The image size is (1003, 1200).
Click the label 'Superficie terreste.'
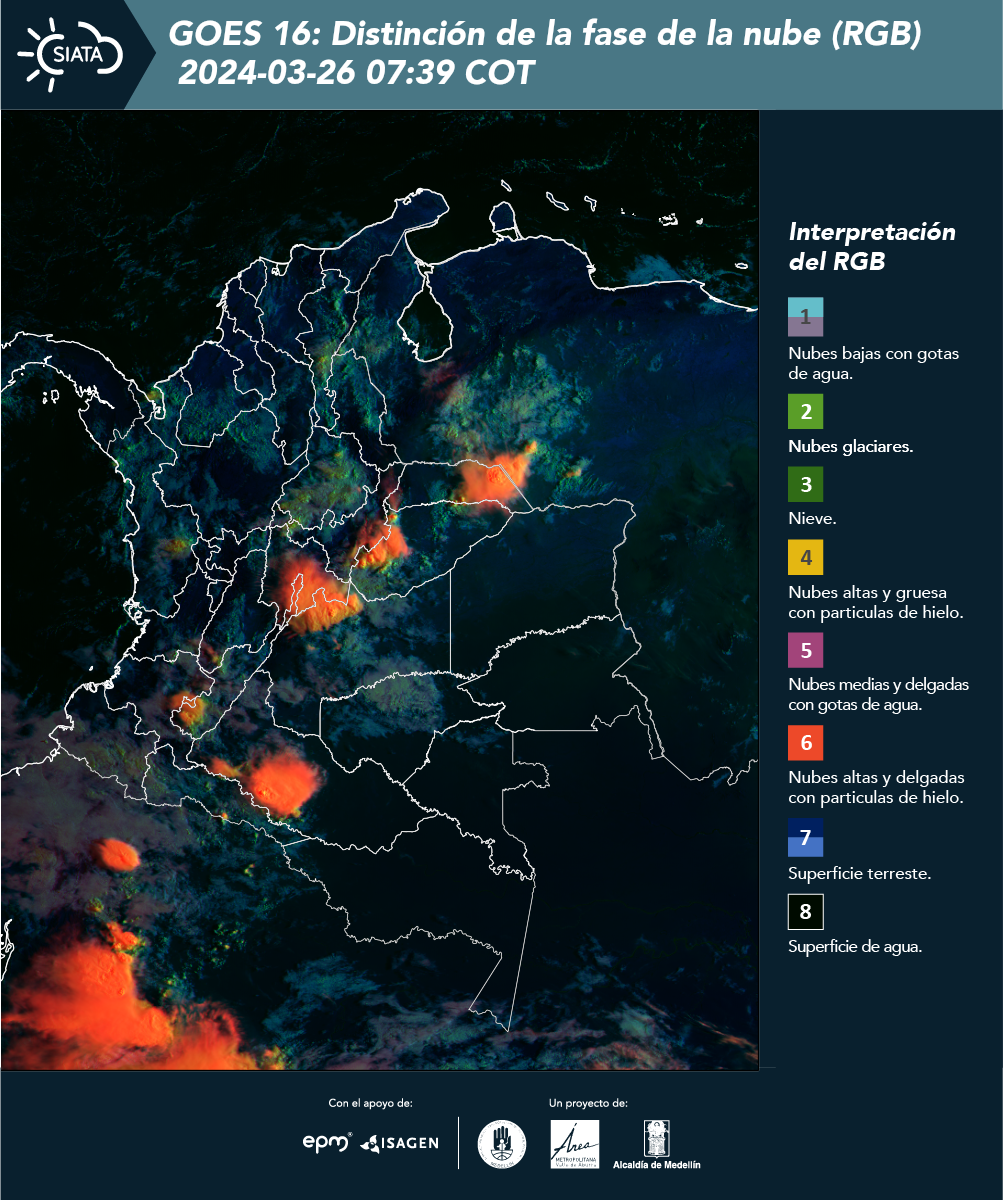coord(860,873)
